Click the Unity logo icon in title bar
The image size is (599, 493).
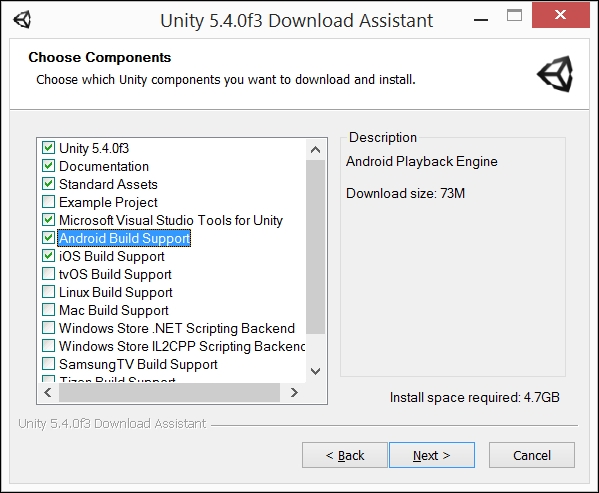[x=22, y=20]
